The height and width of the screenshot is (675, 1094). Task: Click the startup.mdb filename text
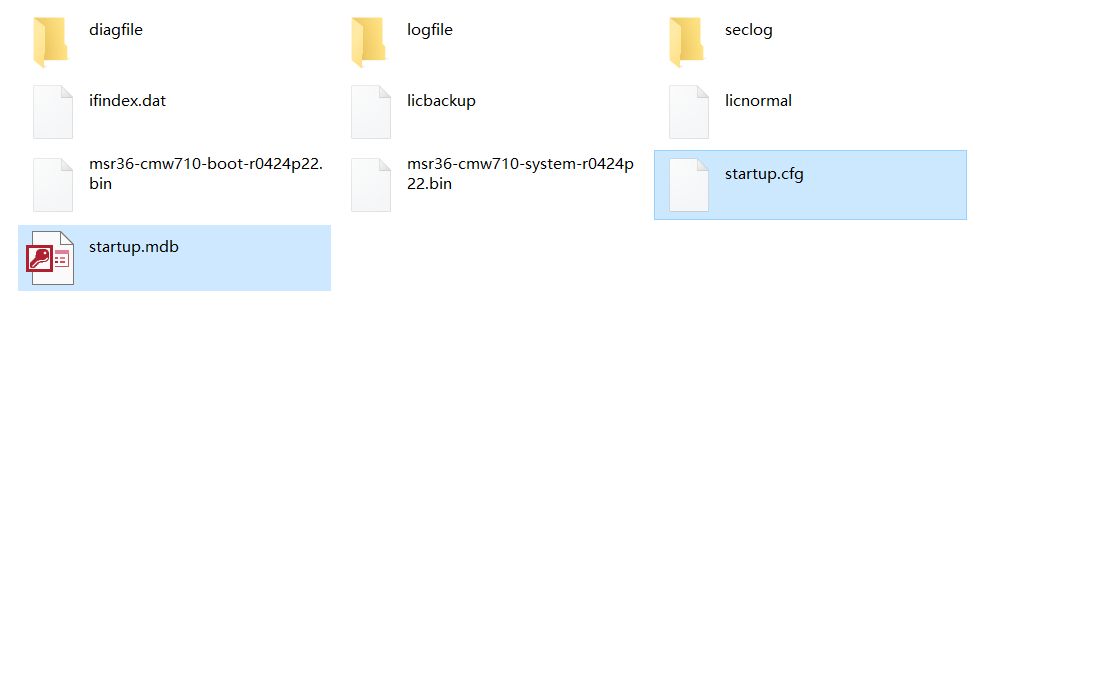(134, 247)
